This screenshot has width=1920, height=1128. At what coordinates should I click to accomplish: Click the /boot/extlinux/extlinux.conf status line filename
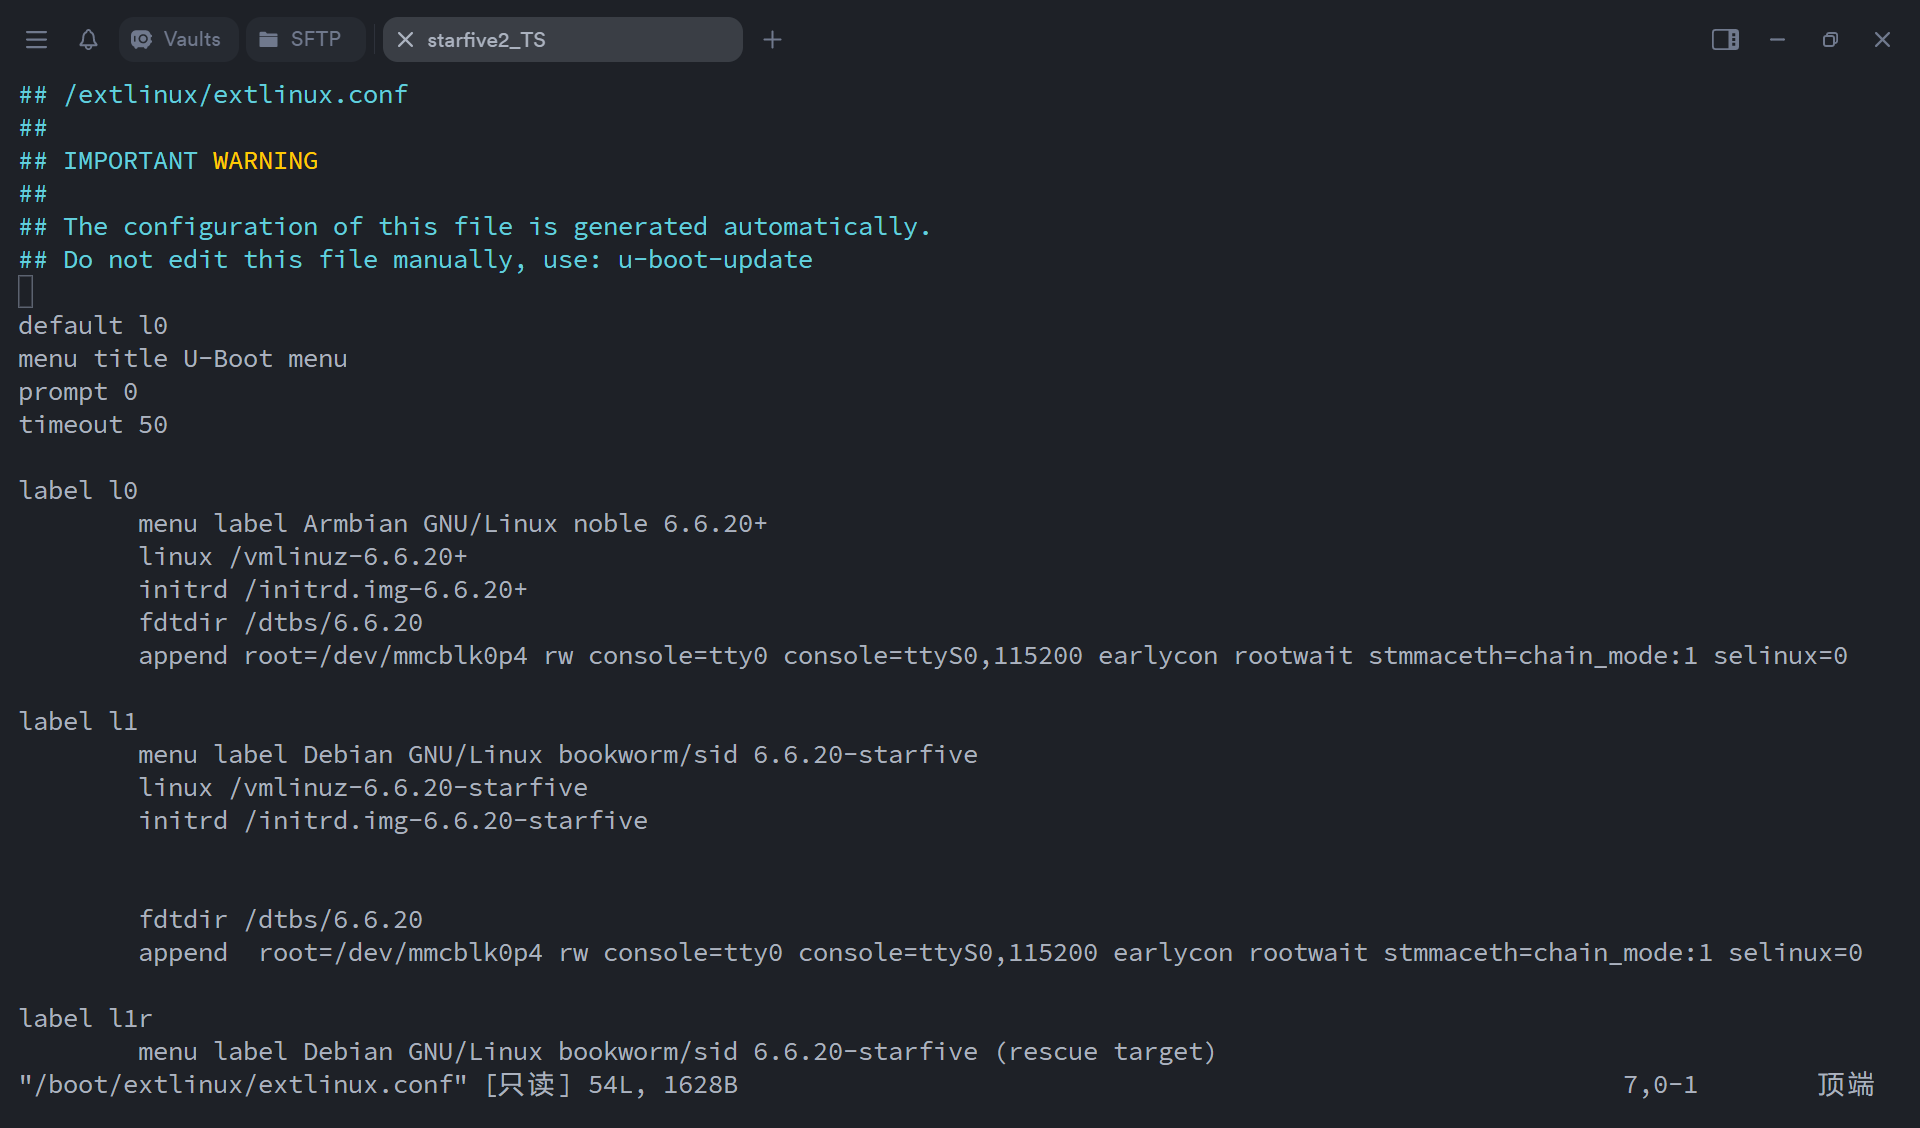(243, 1085)
